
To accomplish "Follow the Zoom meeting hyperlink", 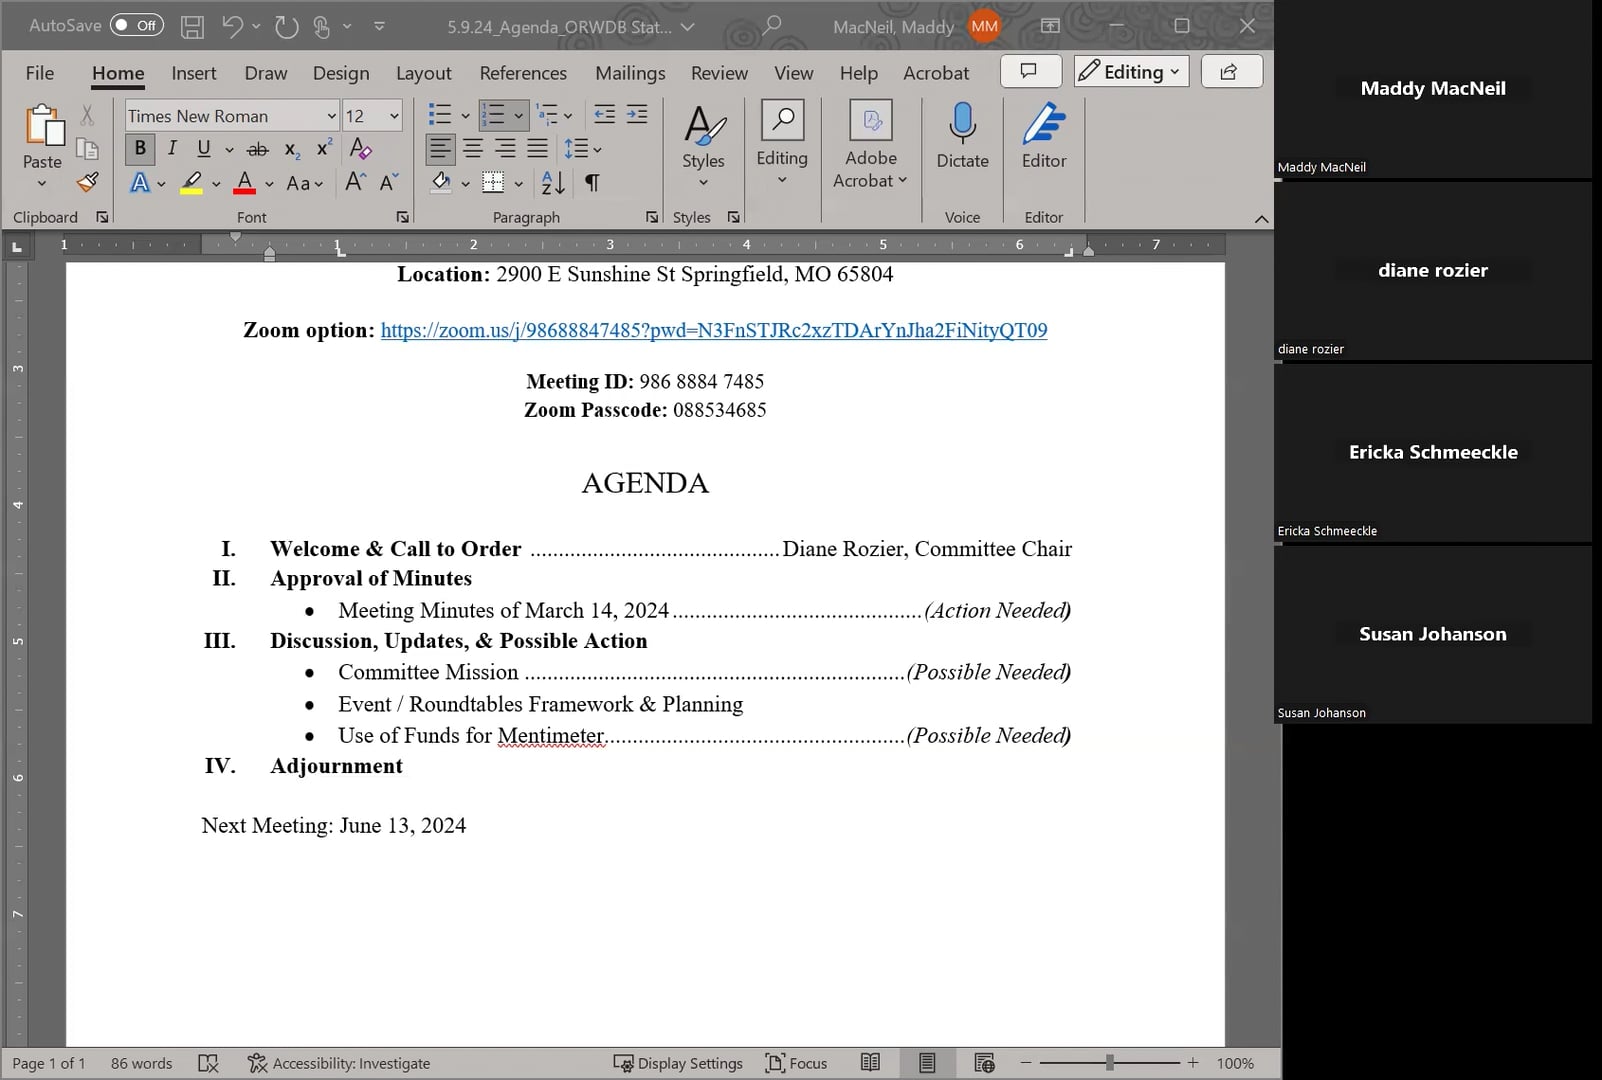I will [x=712, y=330].
